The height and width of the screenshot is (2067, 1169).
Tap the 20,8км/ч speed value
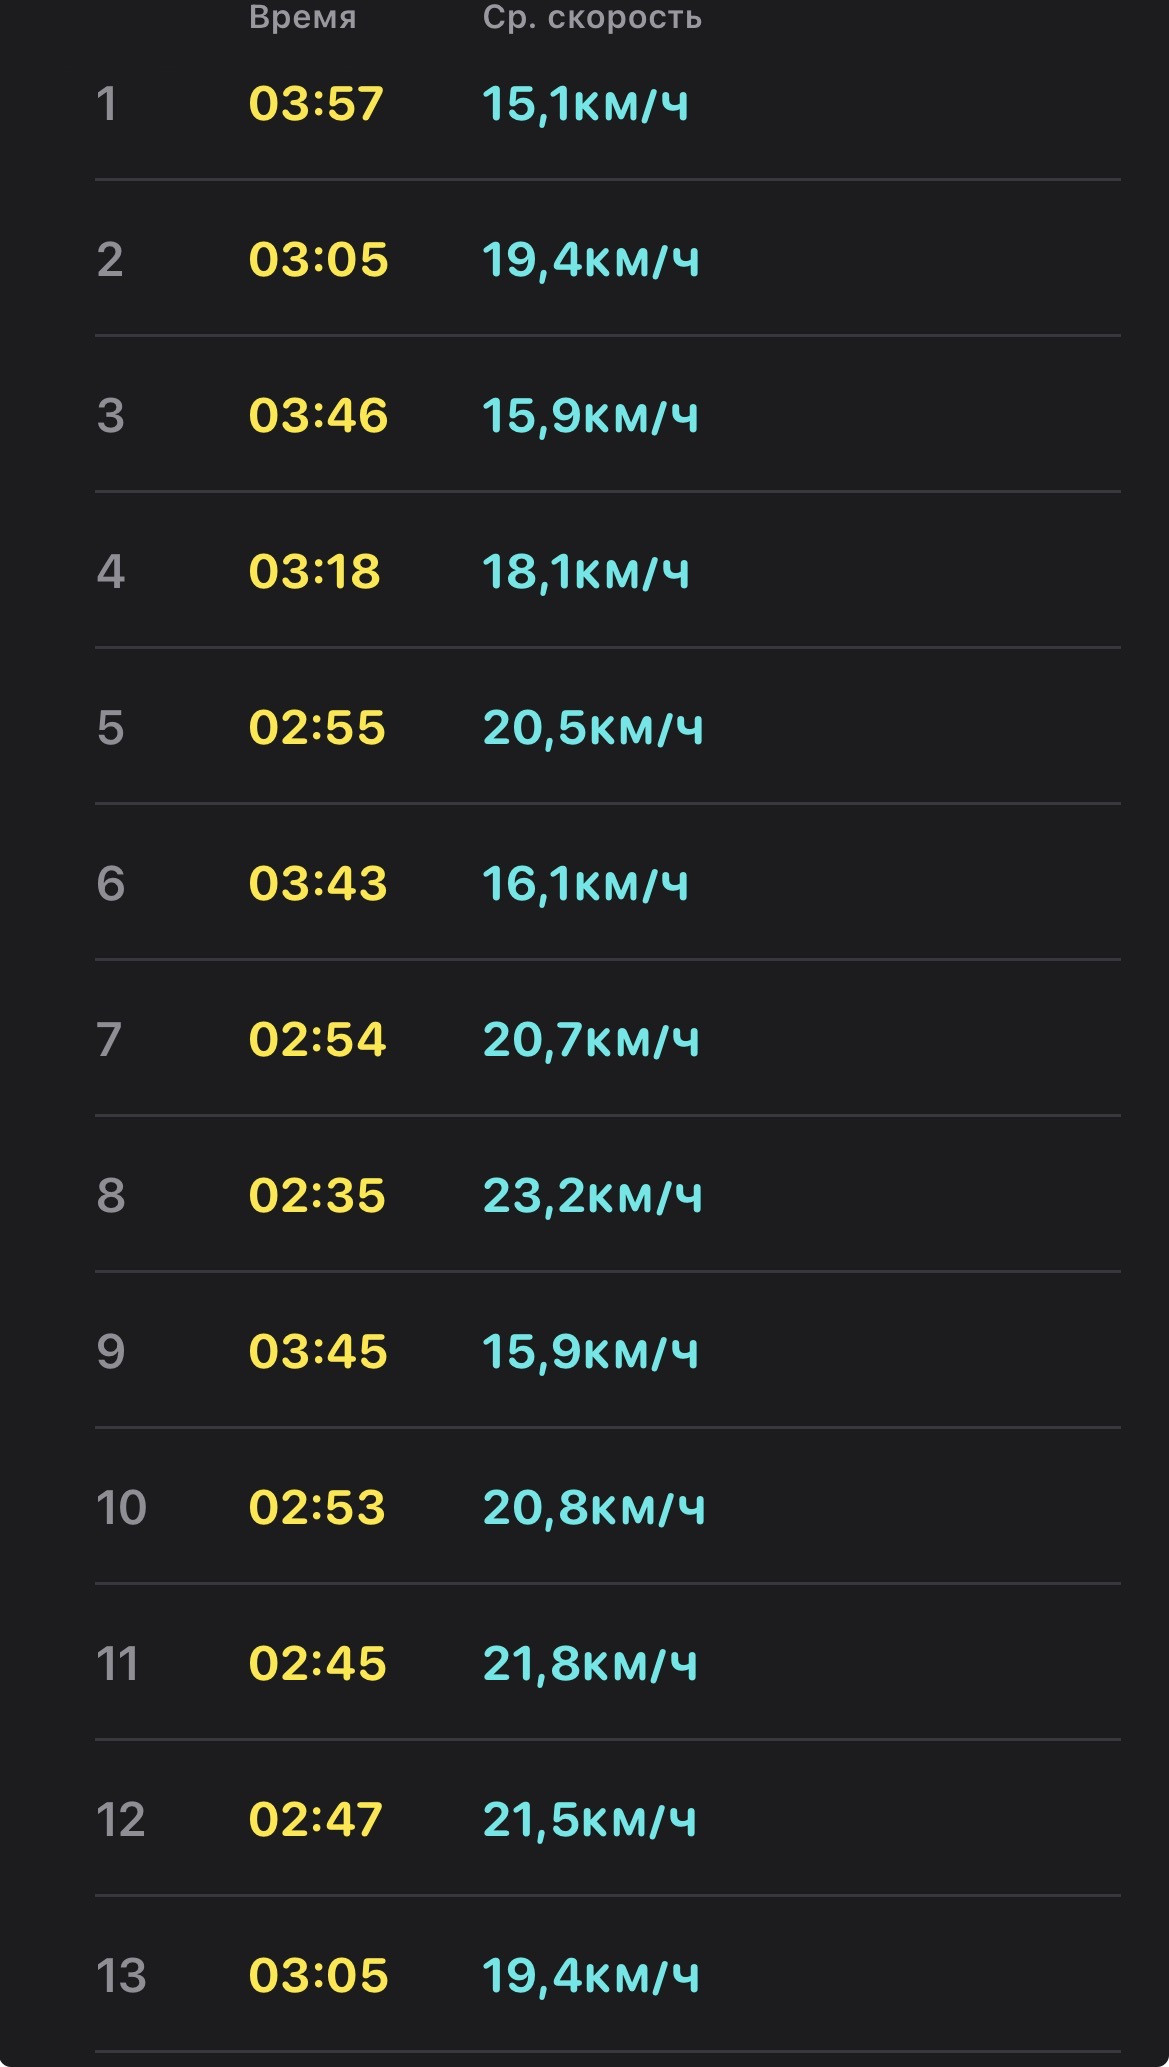(x=594, y=1508)
